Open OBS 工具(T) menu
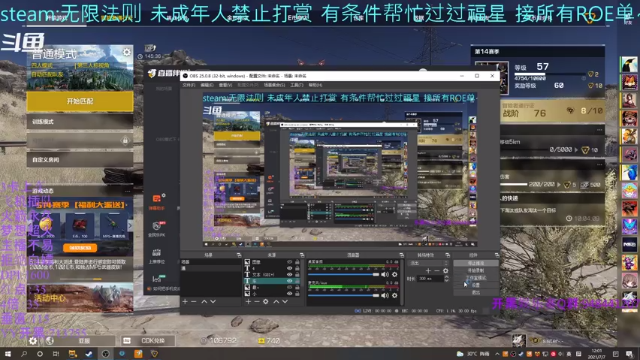The width and height of the screenshot is (640, 360). [x=297, y=85]
